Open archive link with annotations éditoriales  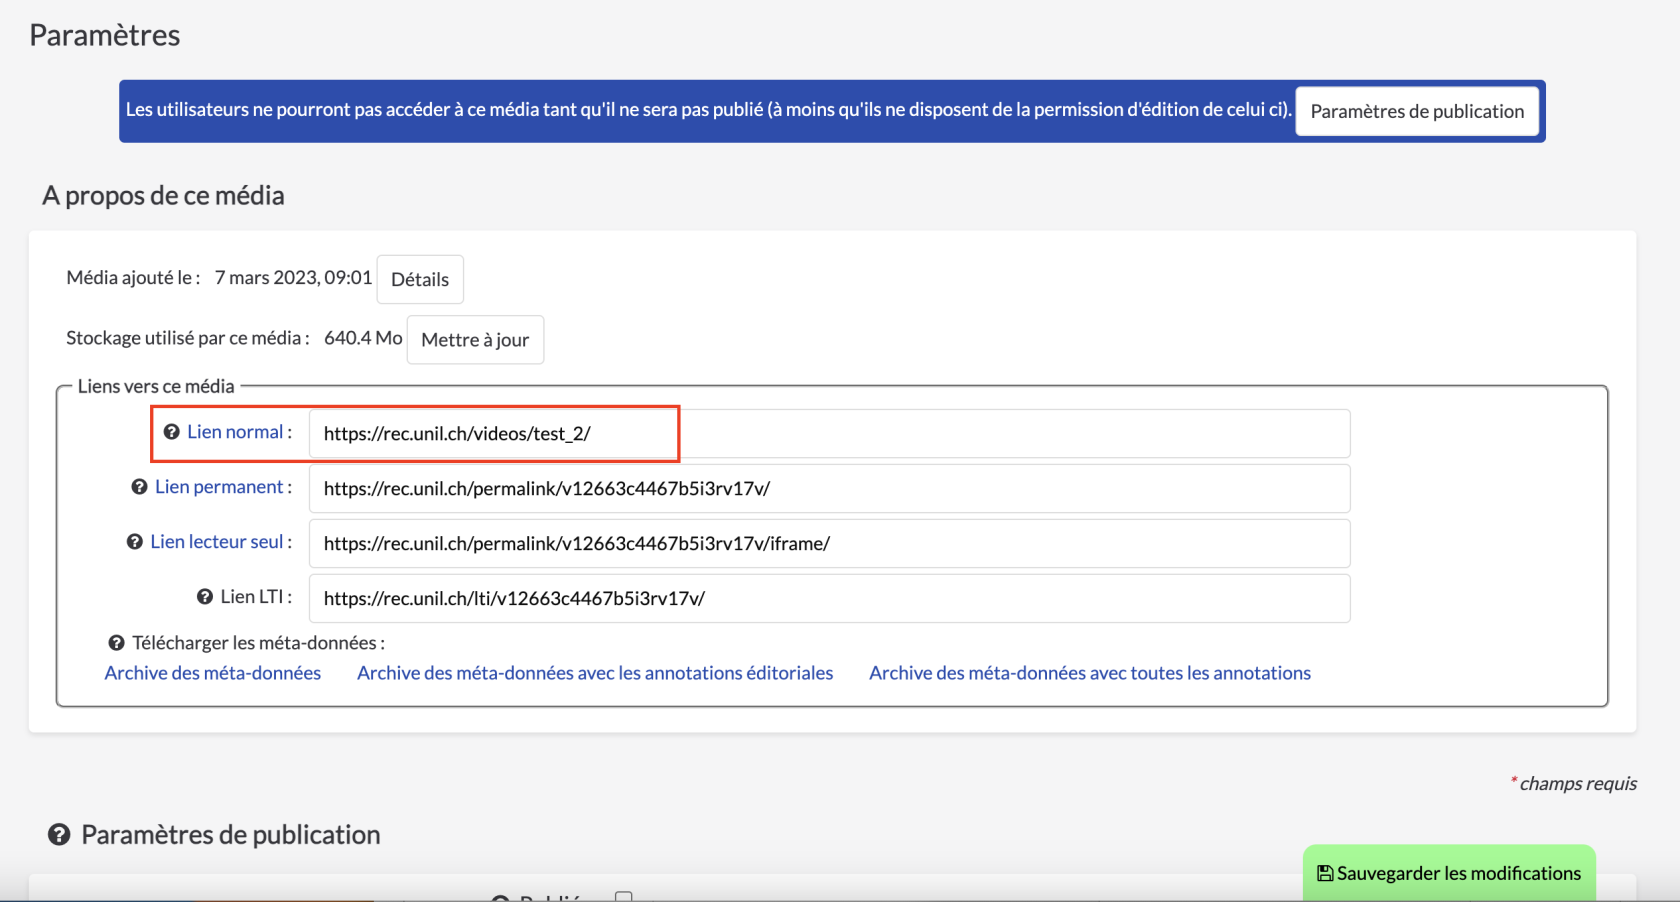pos(594,673)
